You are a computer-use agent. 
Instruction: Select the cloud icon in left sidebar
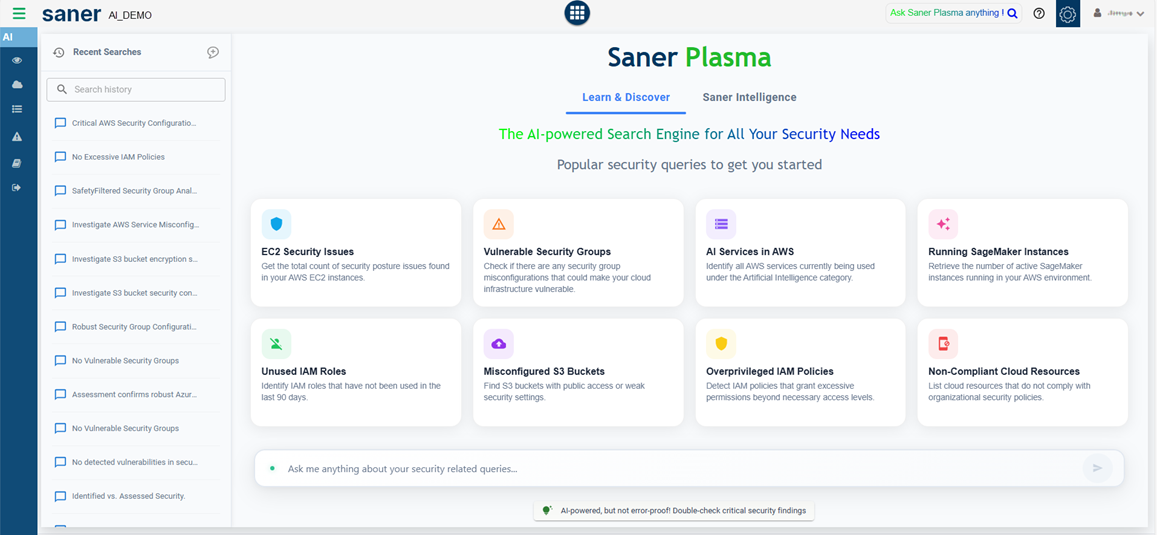pos(17,85)
